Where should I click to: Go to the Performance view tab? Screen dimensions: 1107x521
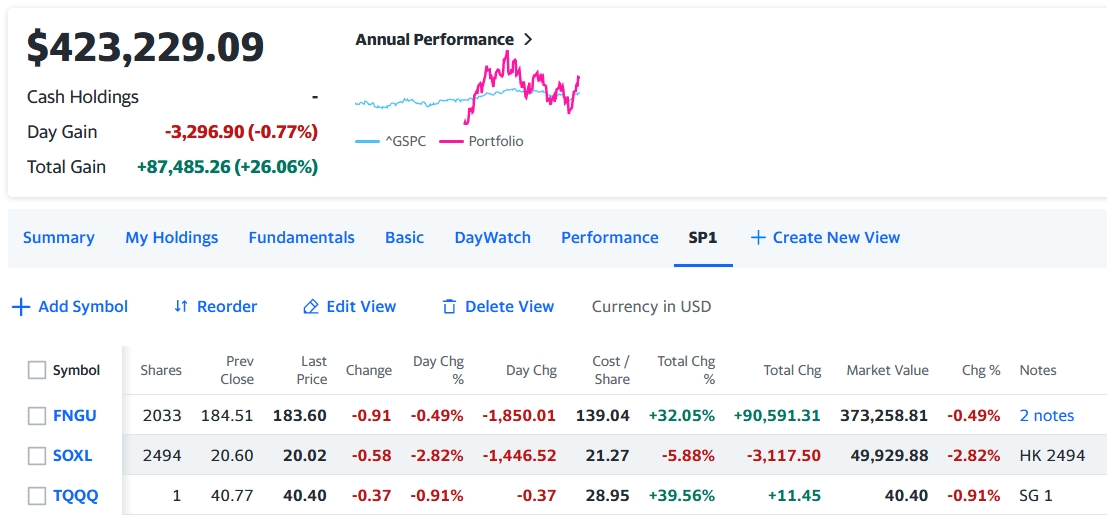[x=609, y=238]
